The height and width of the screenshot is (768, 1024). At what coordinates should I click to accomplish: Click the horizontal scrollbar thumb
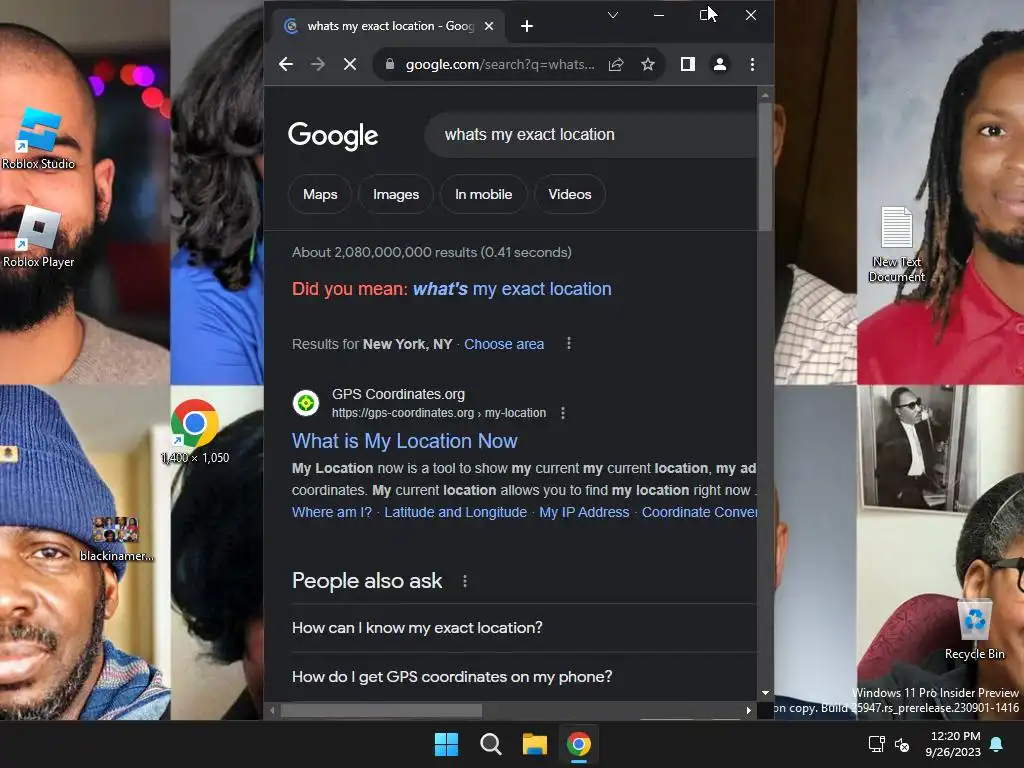click(x=381, y=710)
